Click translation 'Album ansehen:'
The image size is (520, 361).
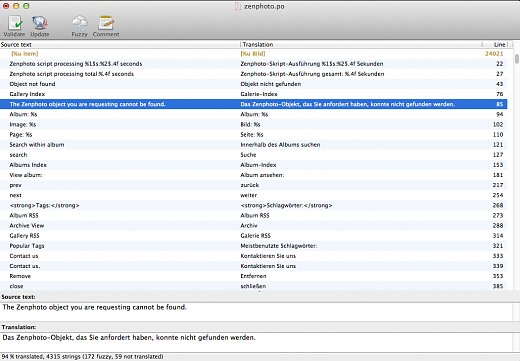[x=262, y=175]
